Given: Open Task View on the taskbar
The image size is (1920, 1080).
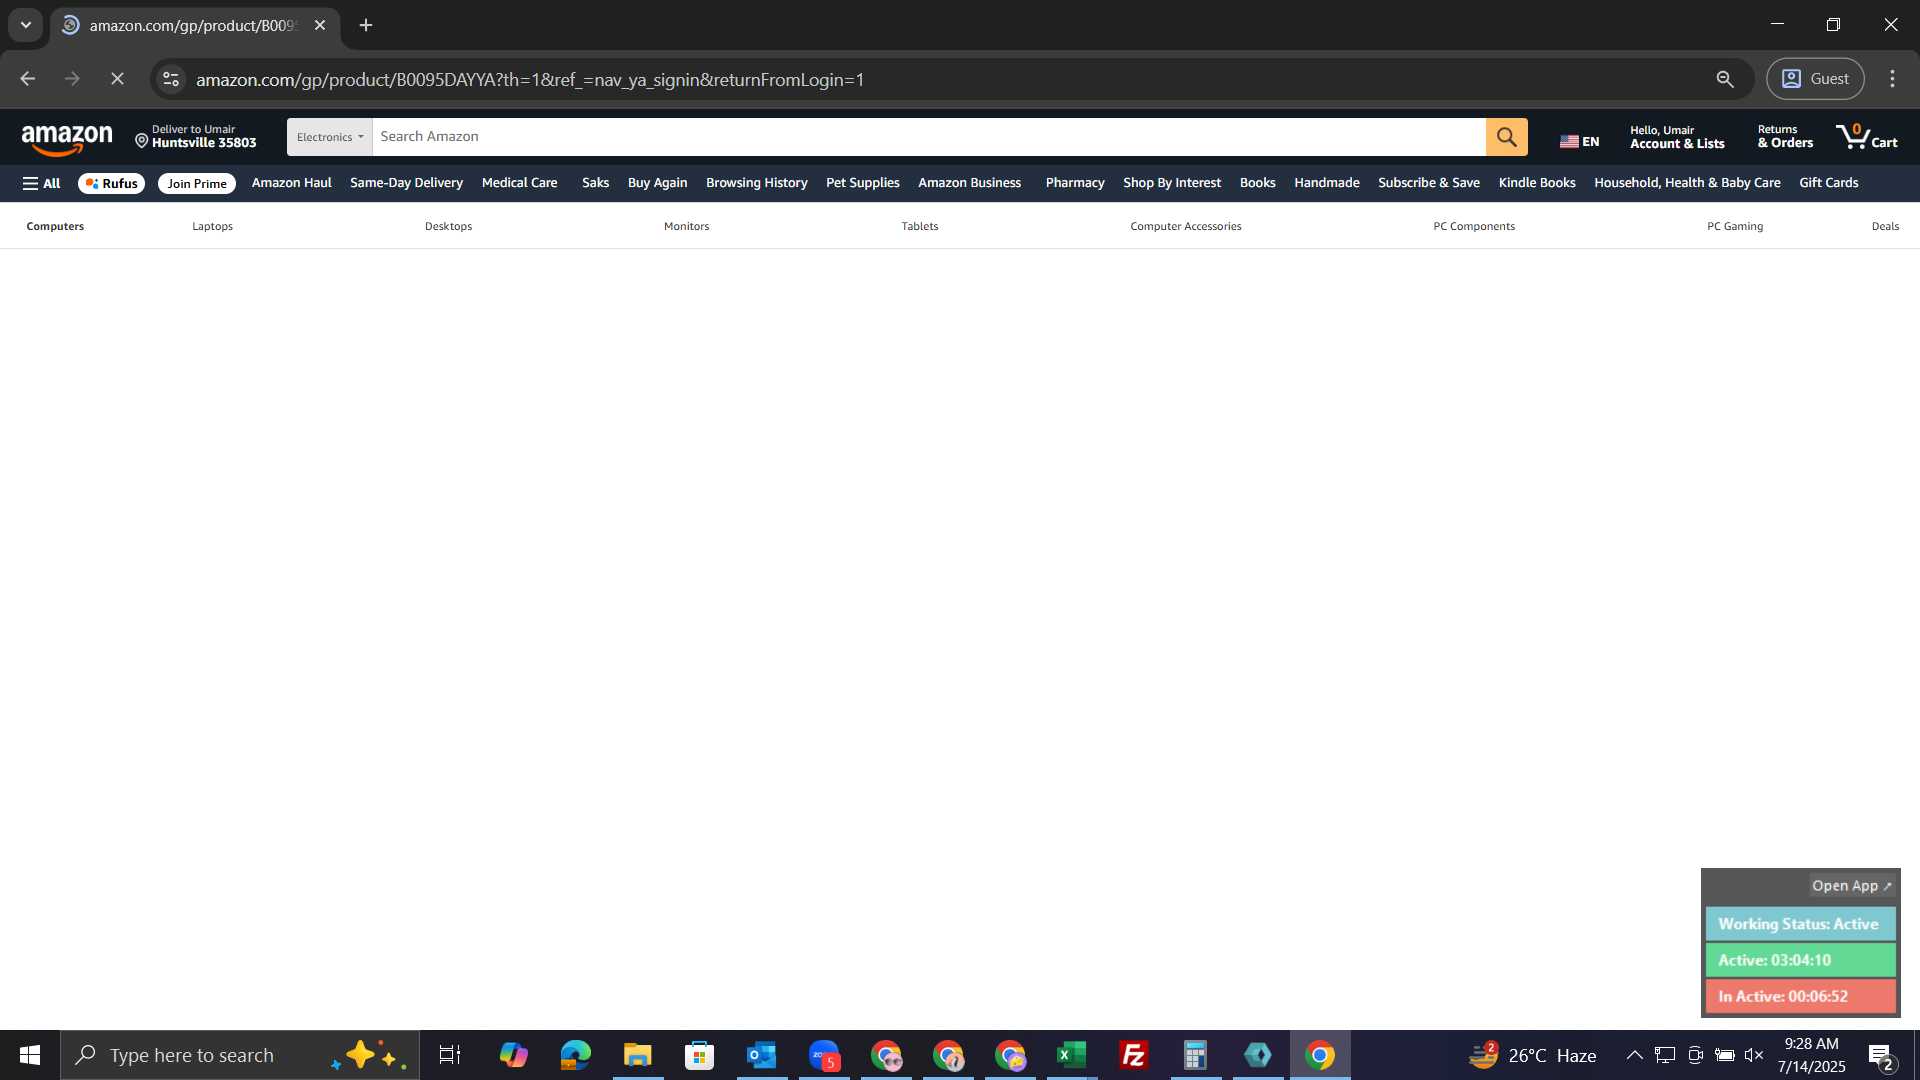Looking at the screenshot, I should point(450,1055).
